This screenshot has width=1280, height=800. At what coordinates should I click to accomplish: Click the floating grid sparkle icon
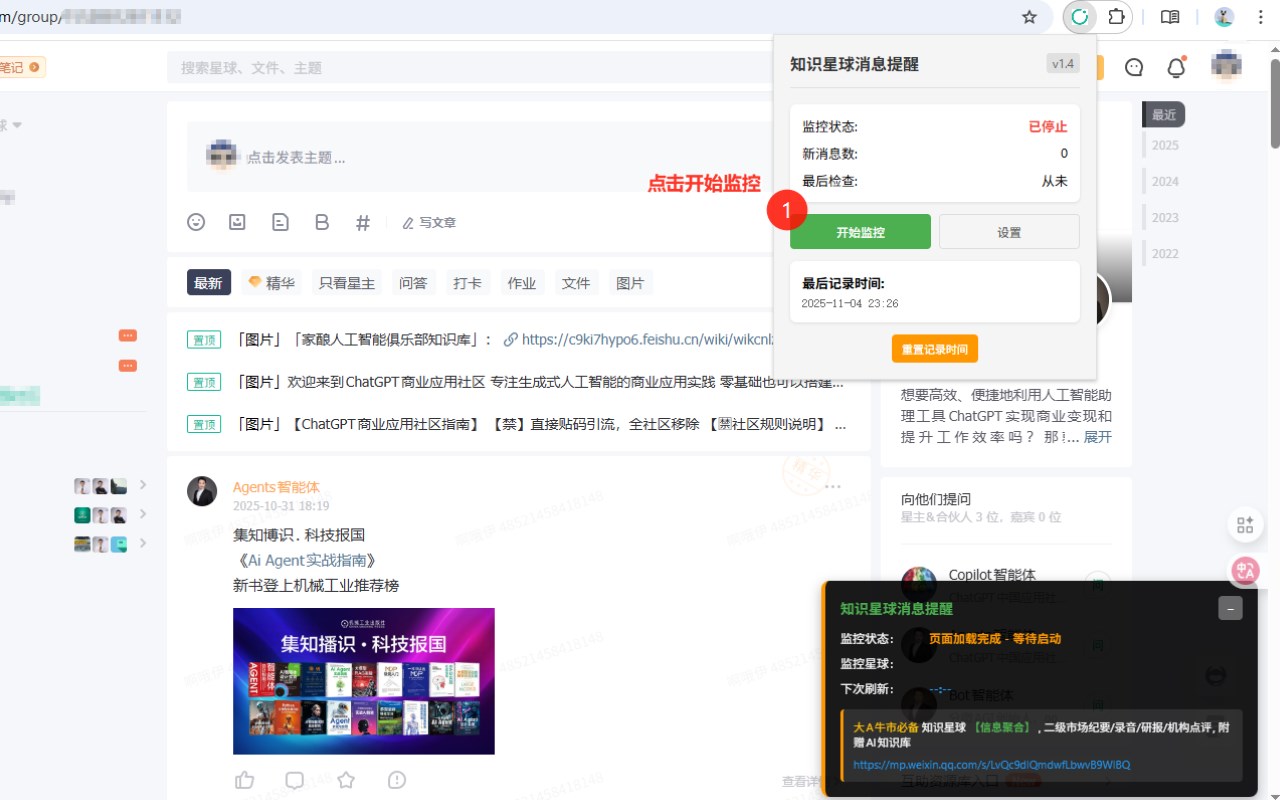(1245, 525)
